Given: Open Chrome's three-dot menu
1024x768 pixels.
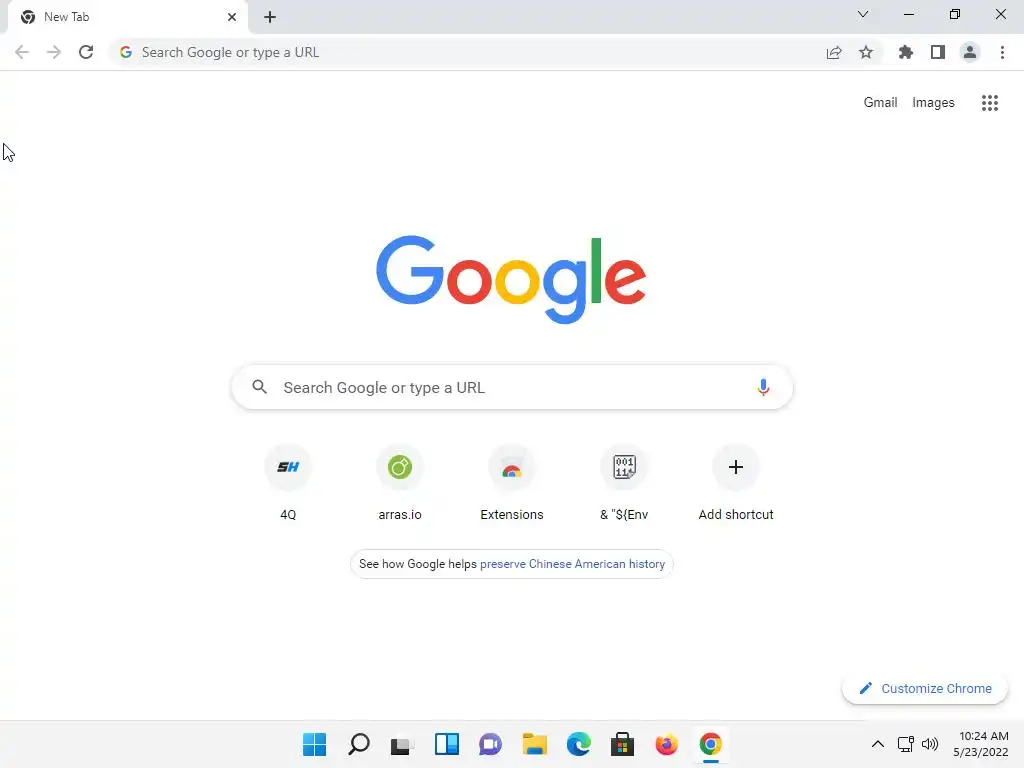Looking at the screenshot, I should 1002,52.
